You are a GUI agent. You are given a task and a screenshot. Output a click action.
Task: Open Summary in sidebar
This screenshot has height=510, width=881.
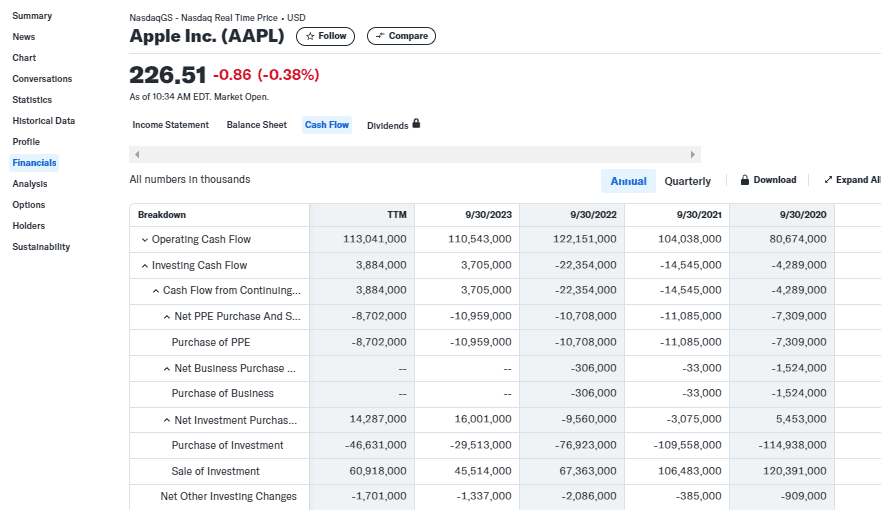(32, 16)
